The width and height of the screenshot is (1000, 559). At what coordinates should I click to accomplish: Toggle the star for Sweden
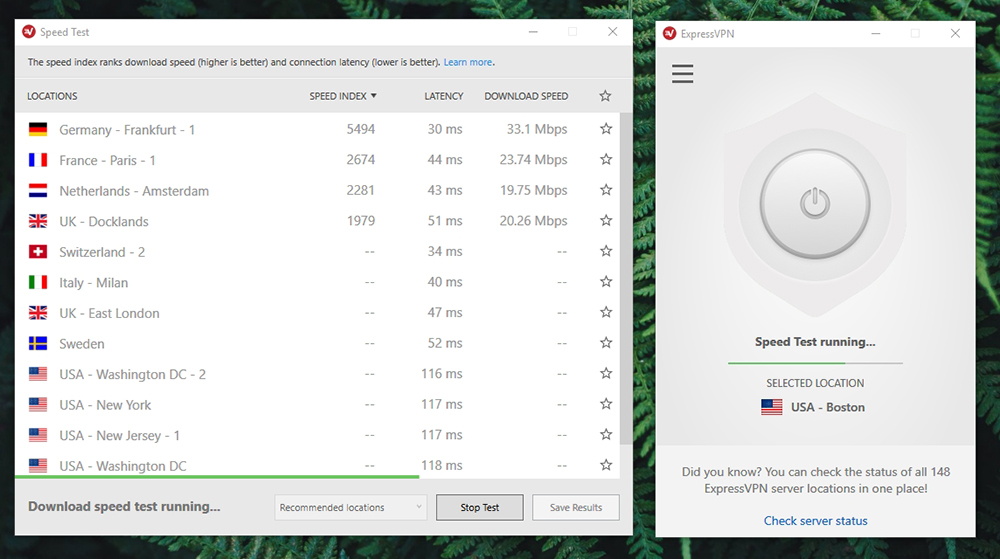(x=606, y=343)
